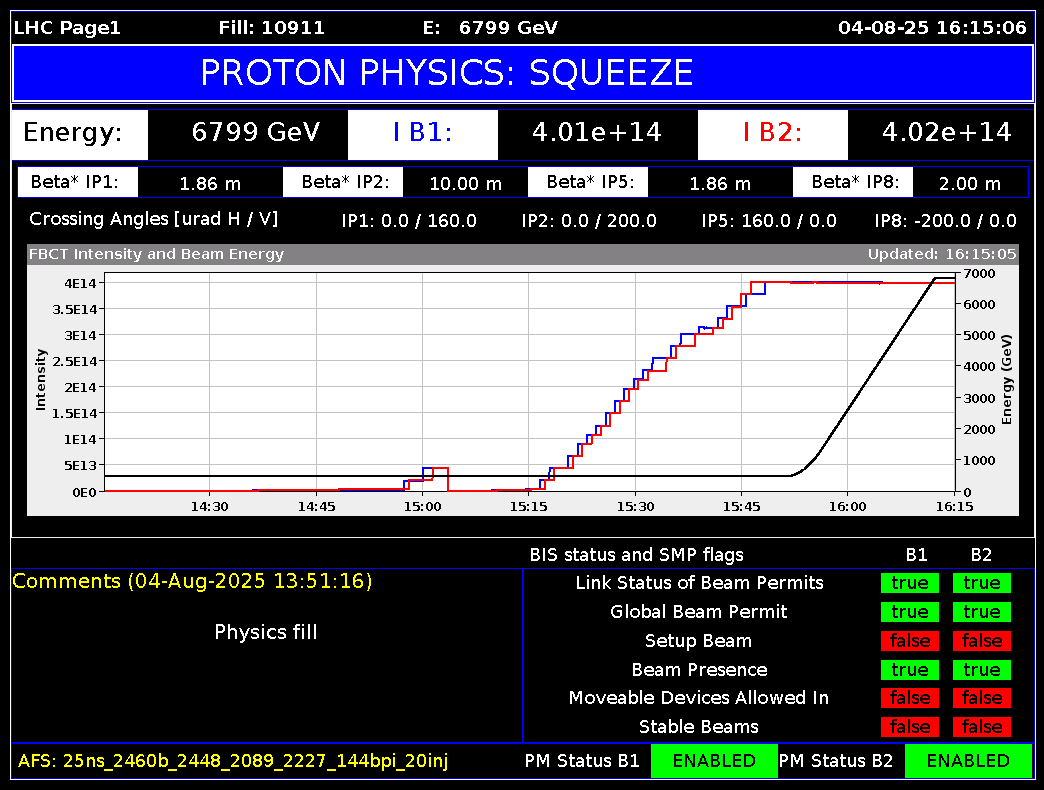Click the beam 2 intensity value 4.02e+14
This screenshot has width=1044, height=790.
point(946,133)
